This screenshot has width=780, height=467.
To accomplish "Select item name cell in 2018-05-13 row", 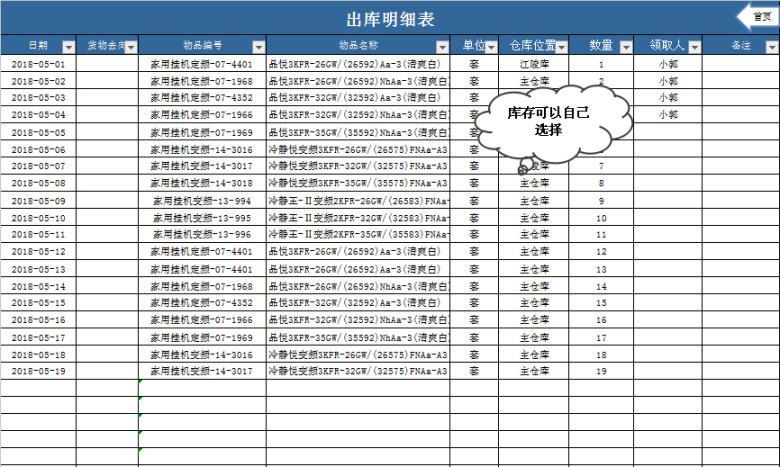I will (x=358, y=269).
